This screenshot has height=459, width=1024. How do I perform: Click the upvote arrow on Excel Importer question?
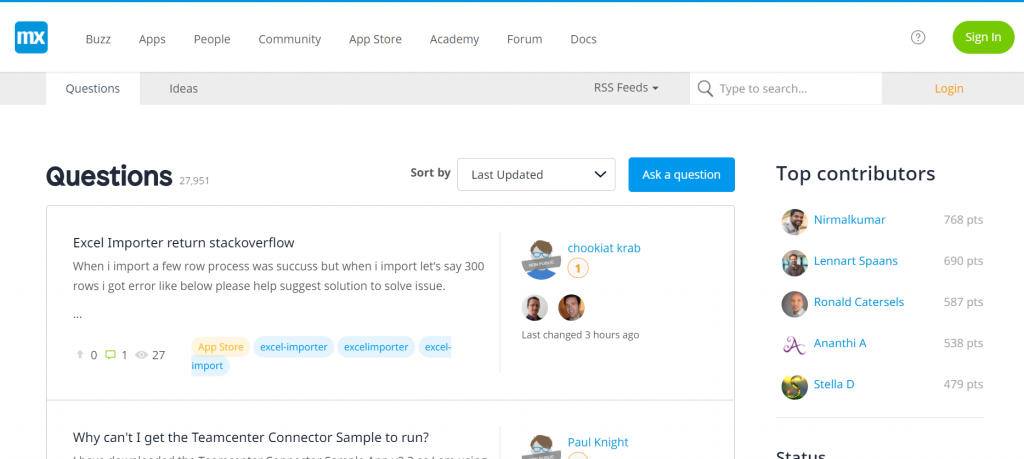(x=80, y=355)
